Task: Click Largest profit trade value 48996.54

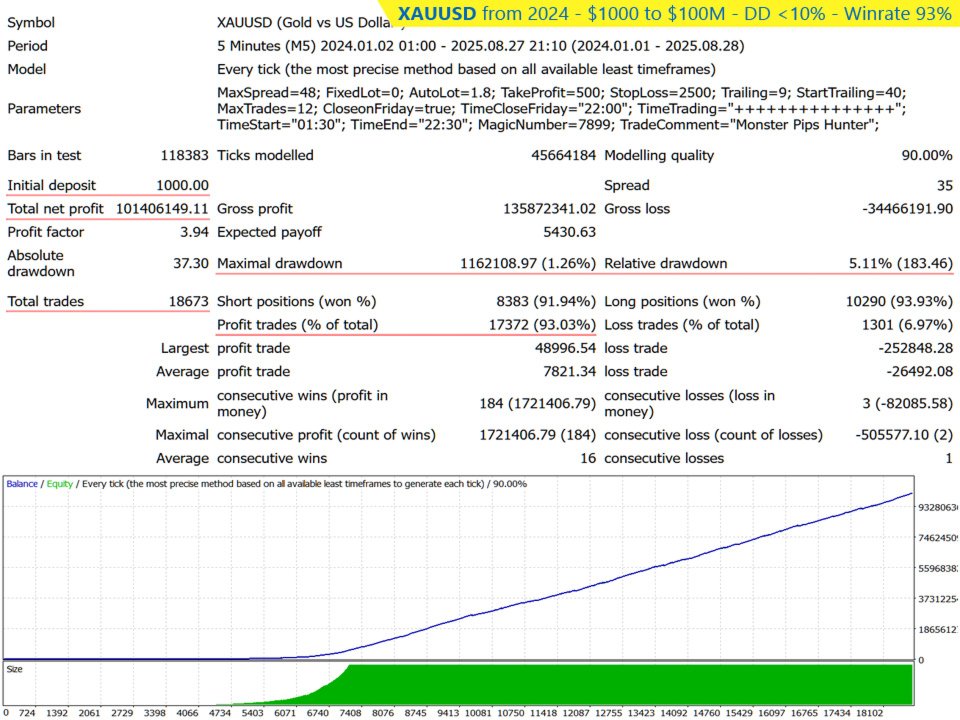Action: pos(565,348)
